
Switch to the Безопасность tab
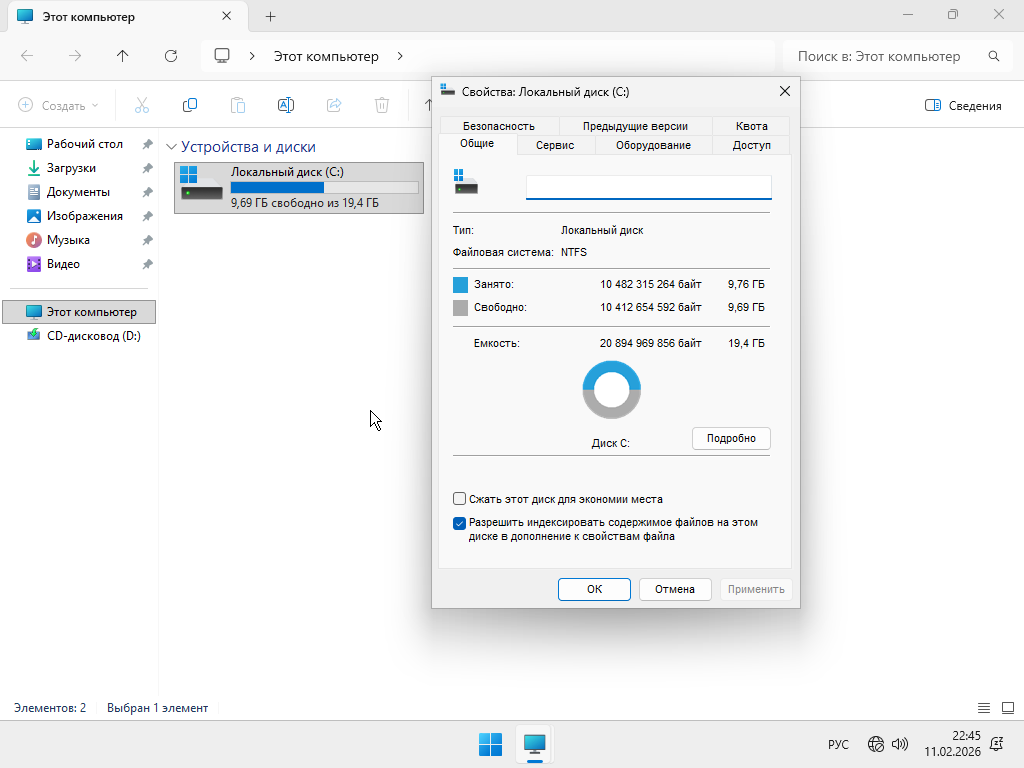click(x=498, y=126)
